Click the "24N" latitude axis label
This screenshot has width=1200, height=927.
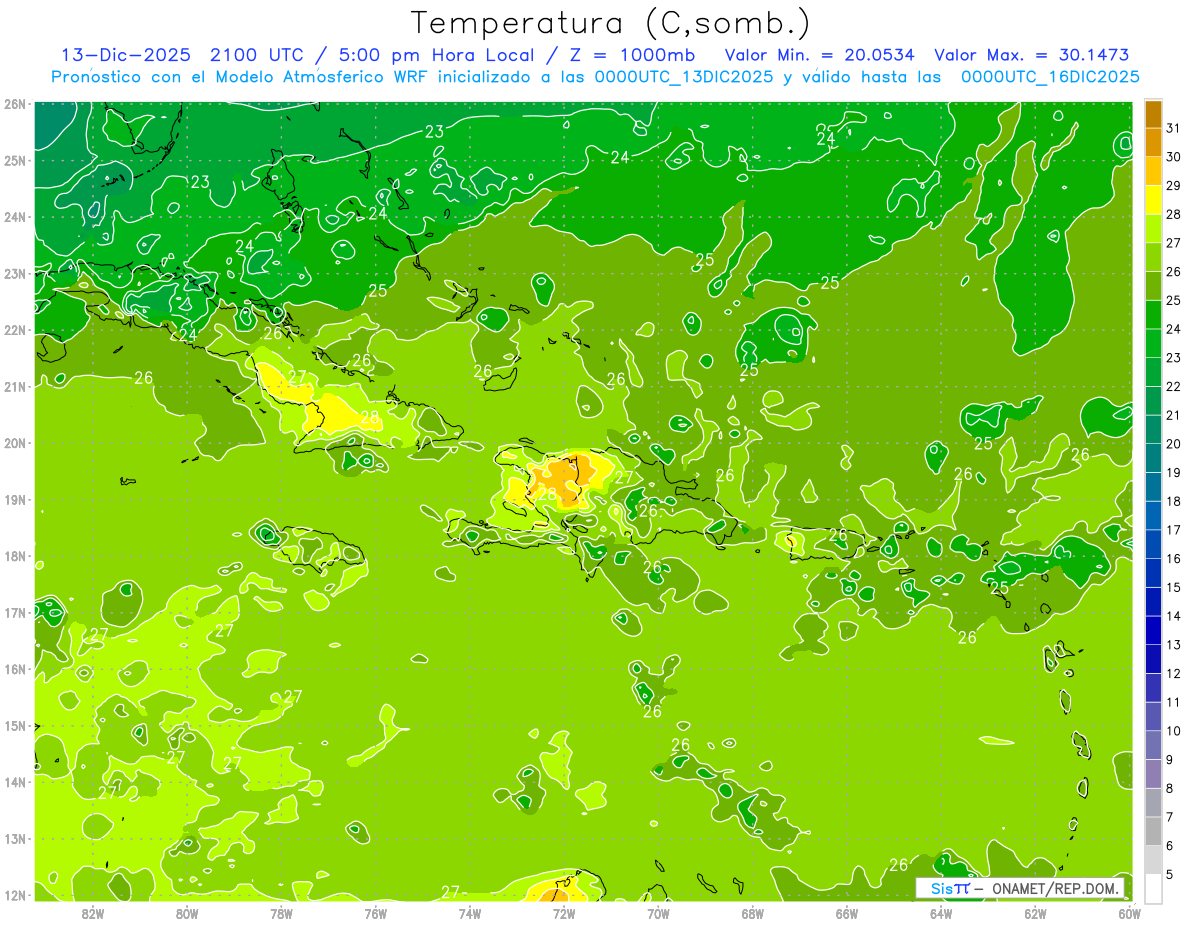tap(15, 217)
